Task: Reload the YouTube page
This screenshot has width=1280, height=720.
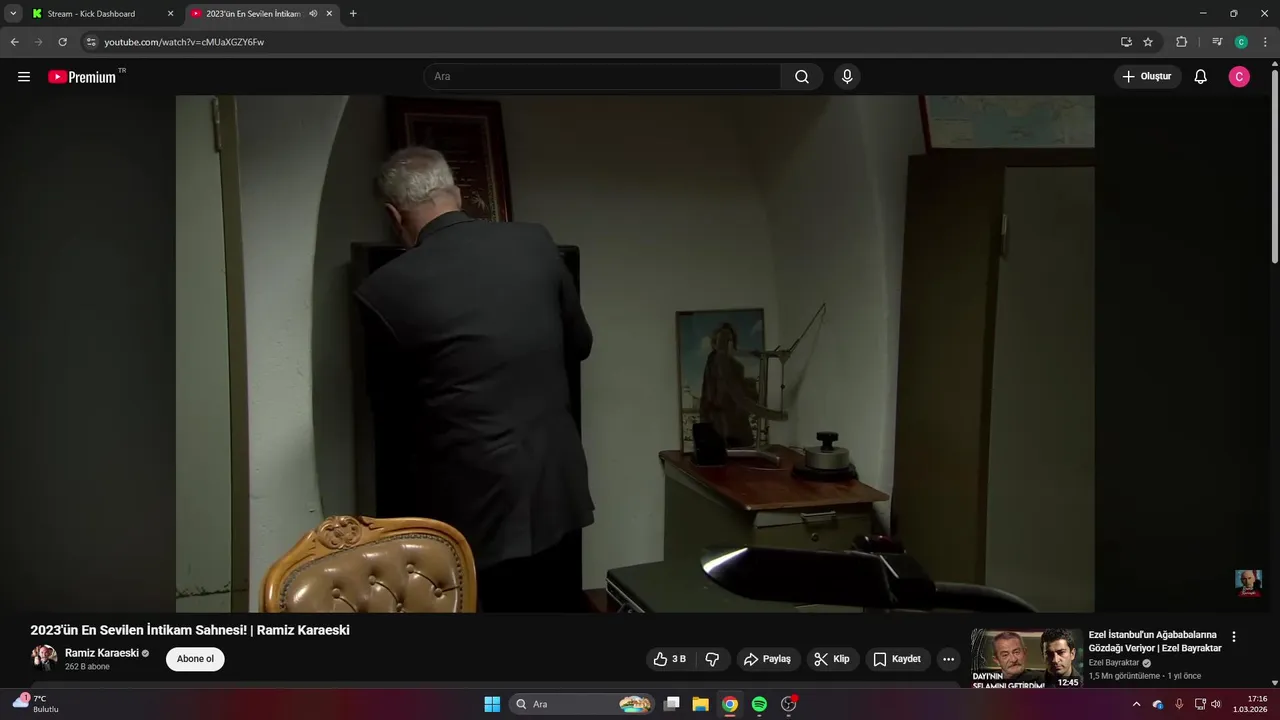Action: point(62,42)
